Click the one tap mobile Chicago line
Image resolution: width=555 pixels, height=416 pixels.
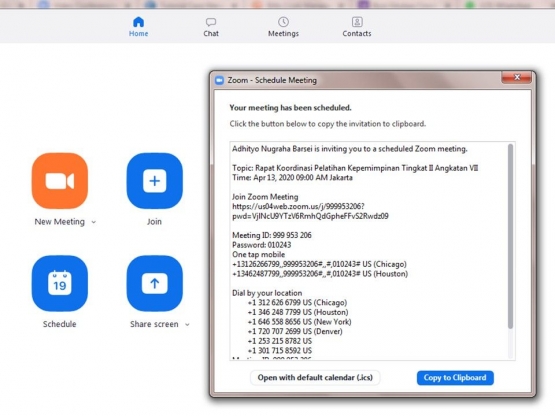[x=319, y=264]
